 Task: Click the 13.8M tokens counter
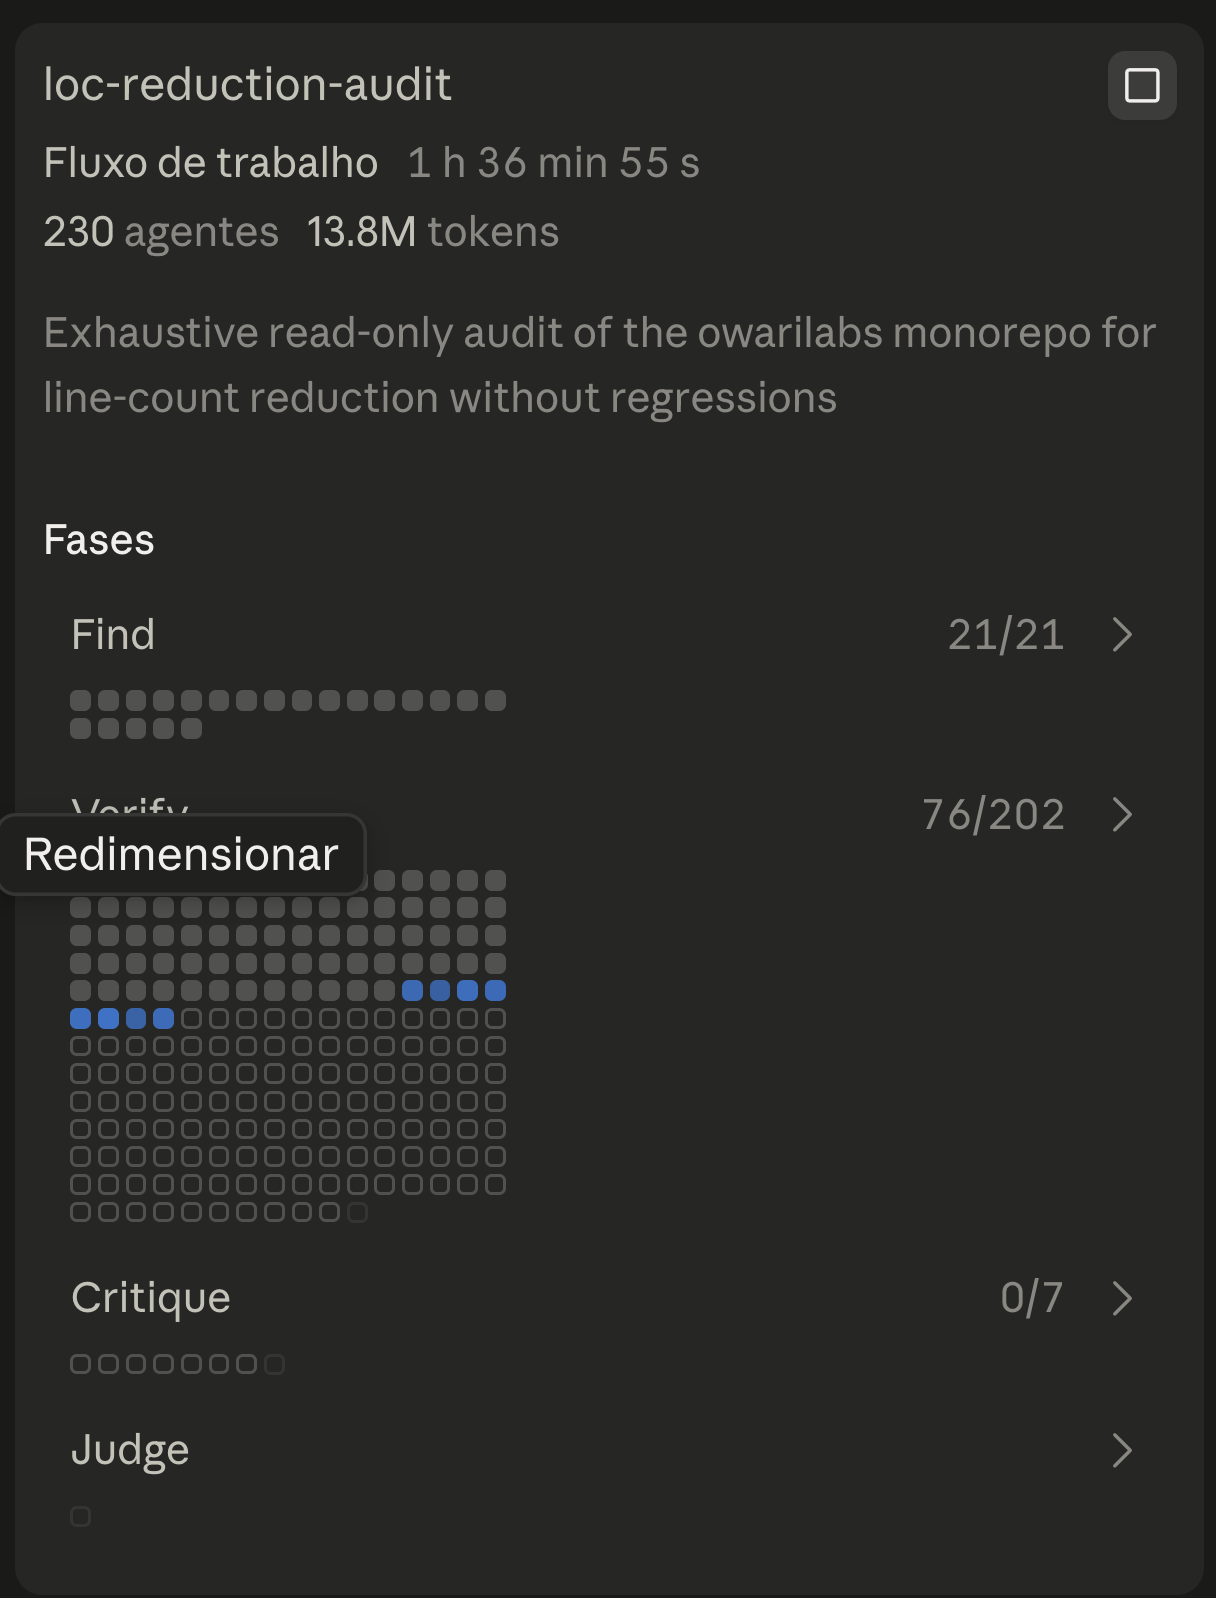pyautogui.click(x=433, y=232)
